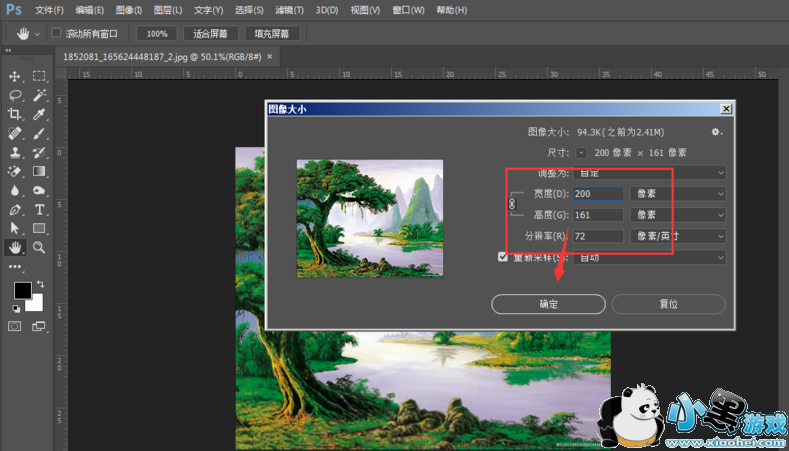789x451 pixels.
Task: Select the Brush tool
Action: pos(39,133)
